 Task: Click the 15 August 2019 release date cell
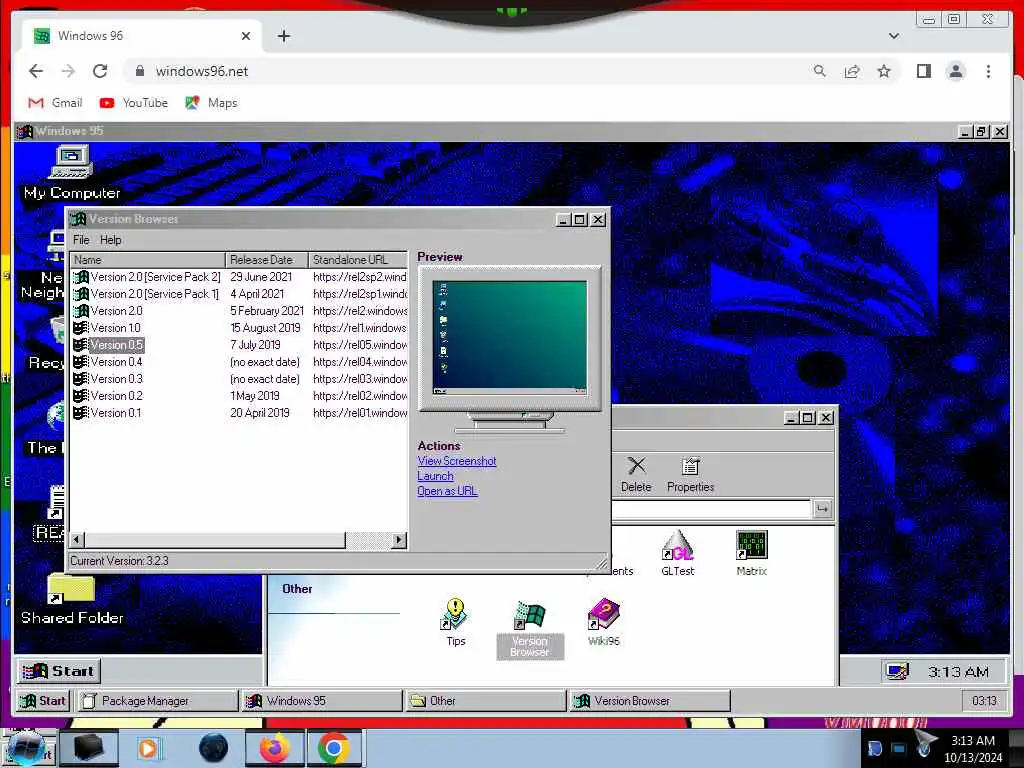(265, 328)
